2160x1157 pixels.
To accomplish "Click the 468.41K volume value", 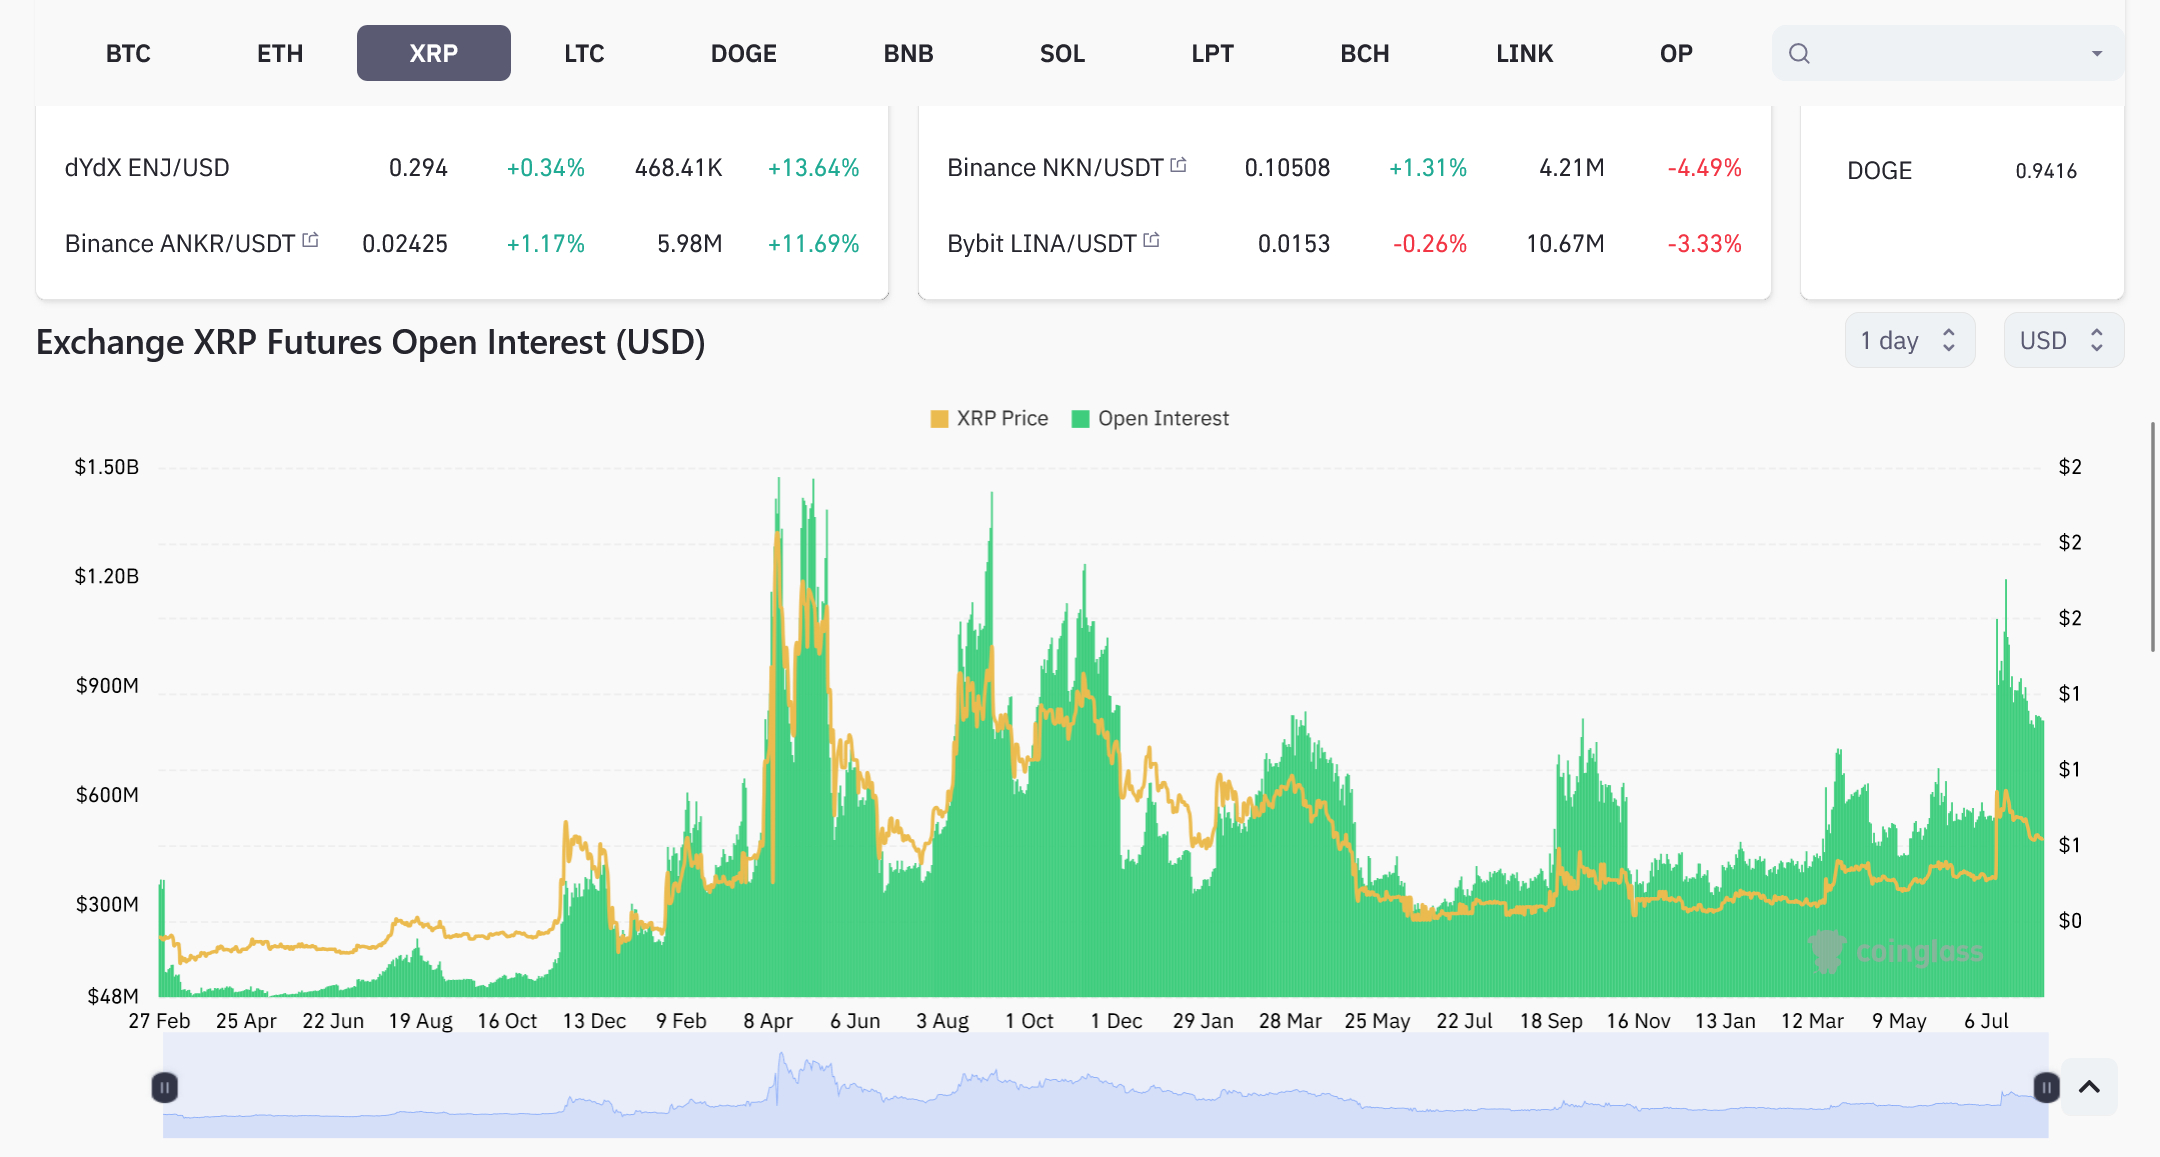I will click(678, 168).
